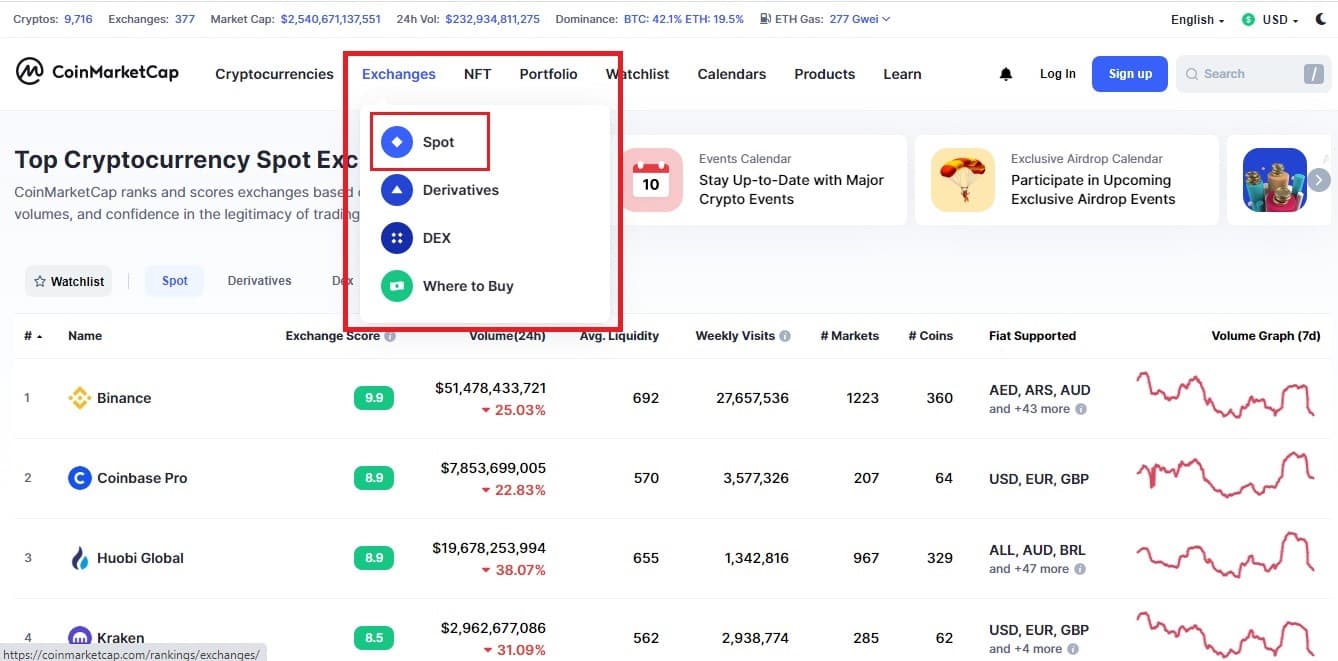Open the Portfolio menu item
This screenshot has height=661, width=1338.
point(548,74)
